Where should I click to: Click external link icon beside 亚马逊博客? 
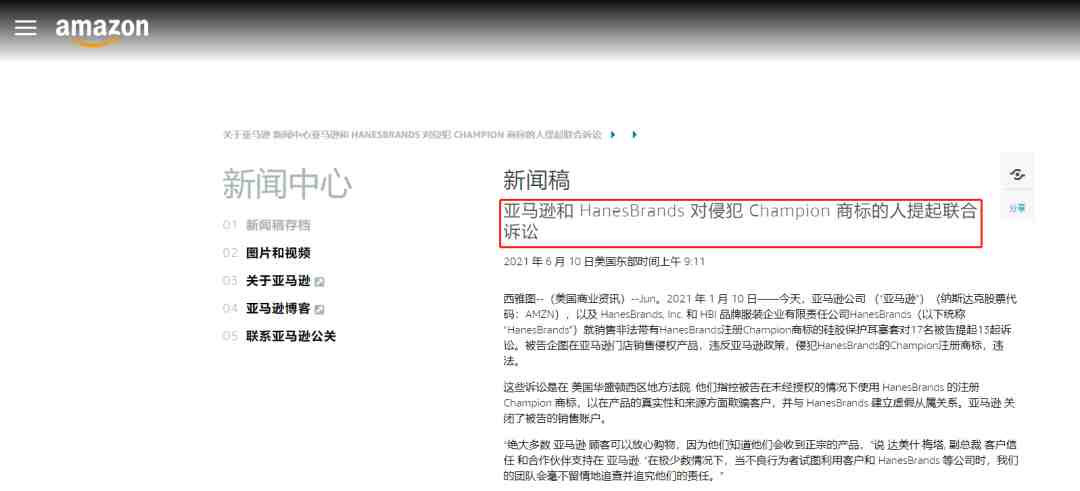coord(320,310)
